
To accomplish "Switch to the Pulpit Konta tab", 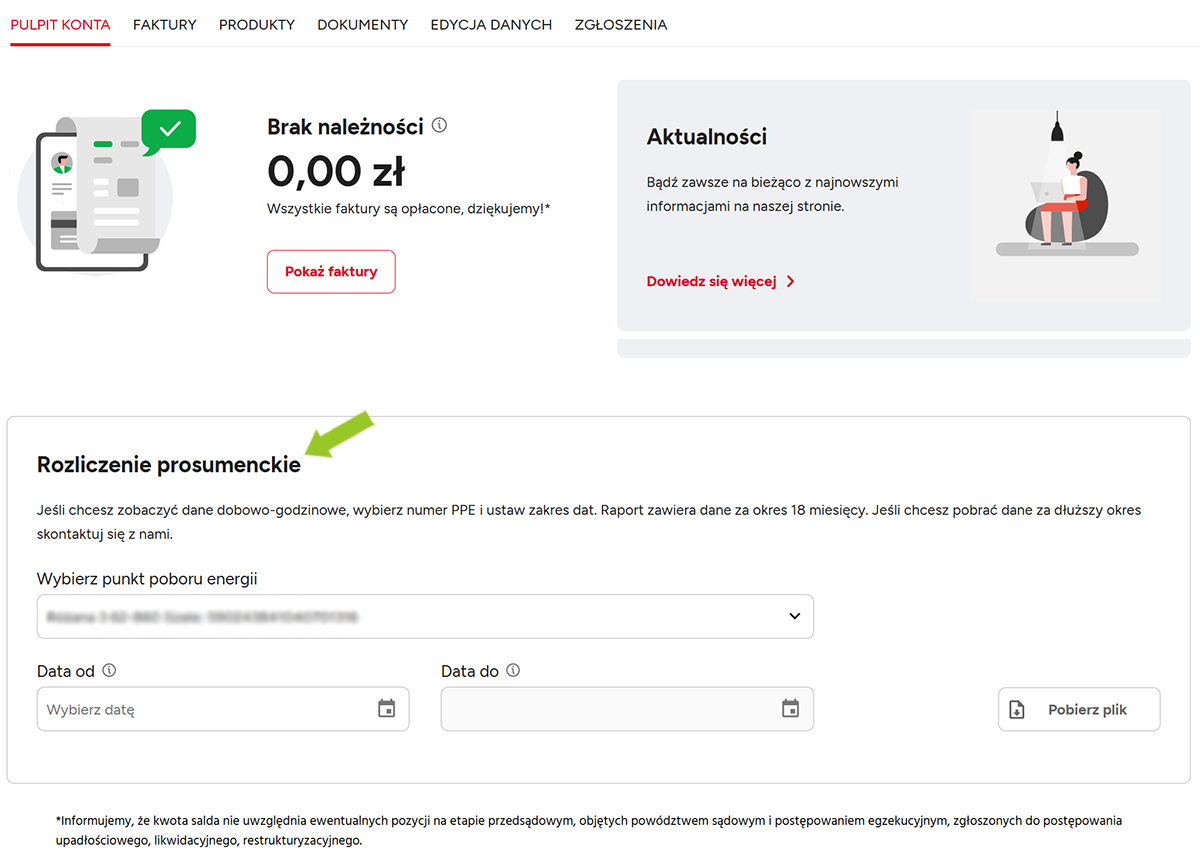I will click(60, 25).
